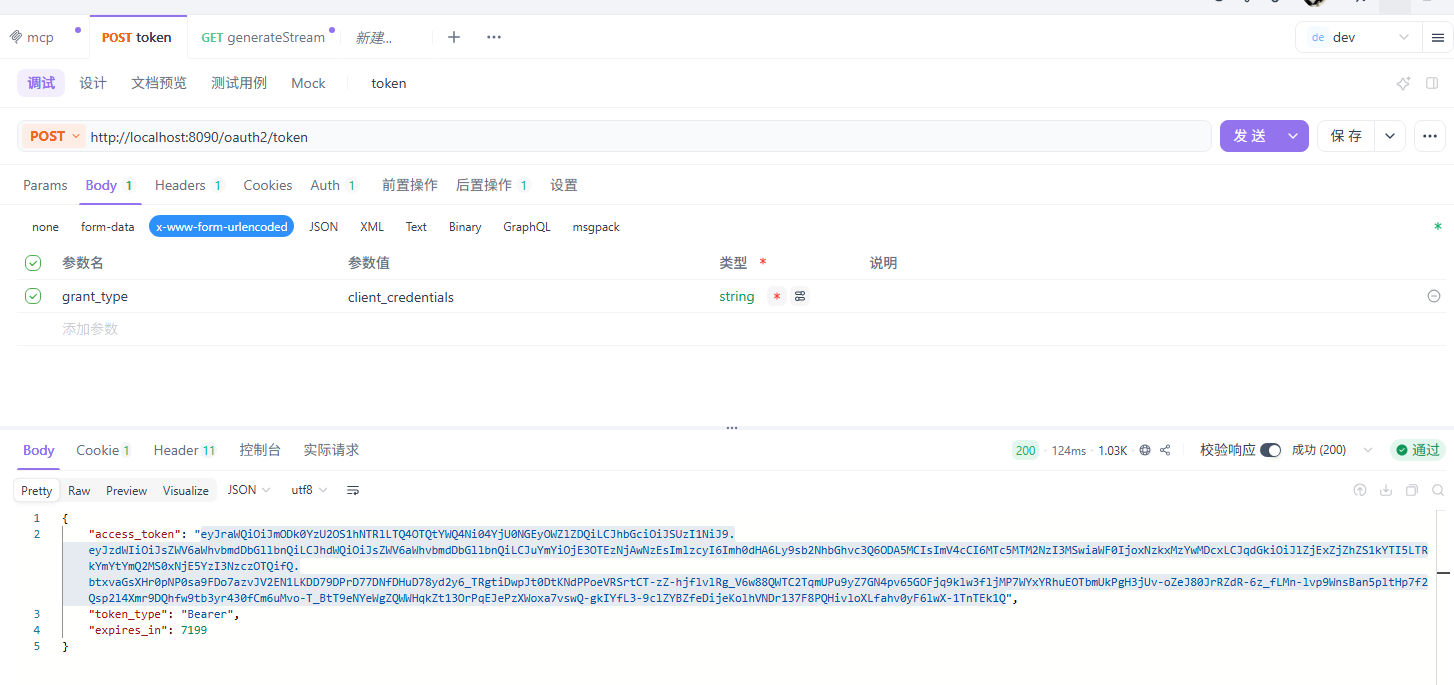Expand the 发送 button dropdown arrow

coord(1294,136)
